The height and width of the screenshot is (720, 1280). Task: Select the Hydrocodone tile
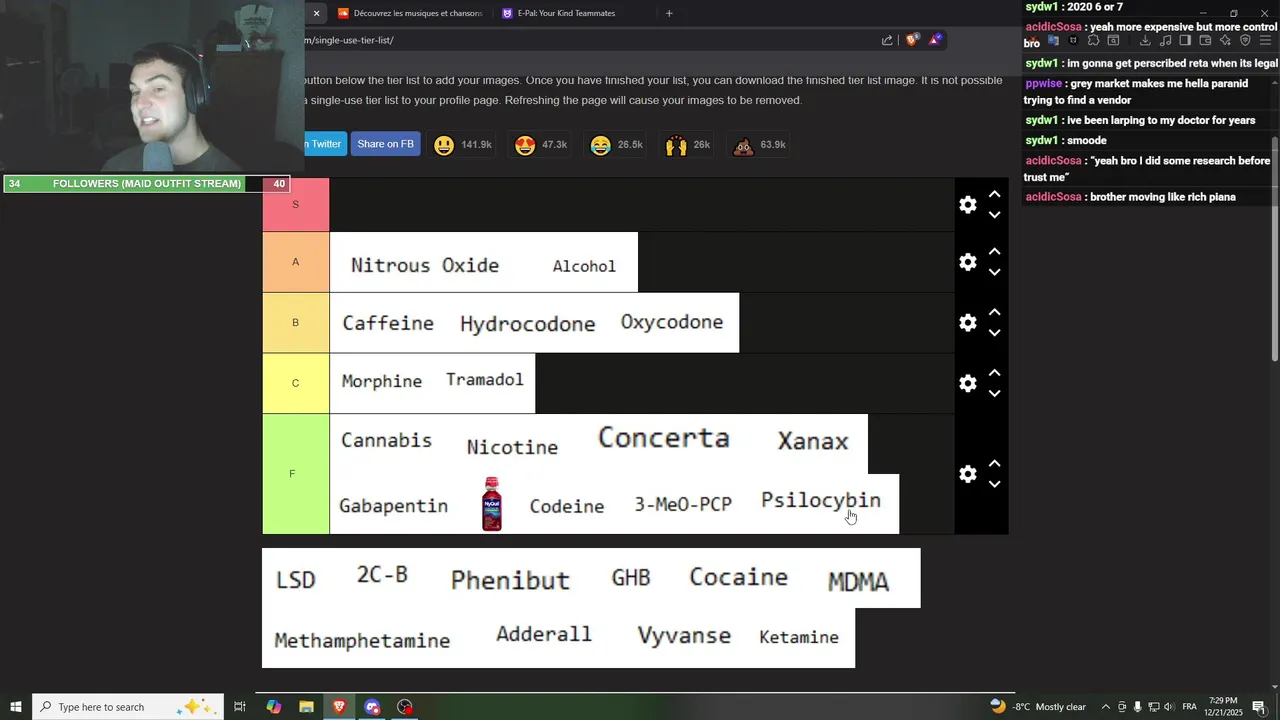tap(527, 323)
